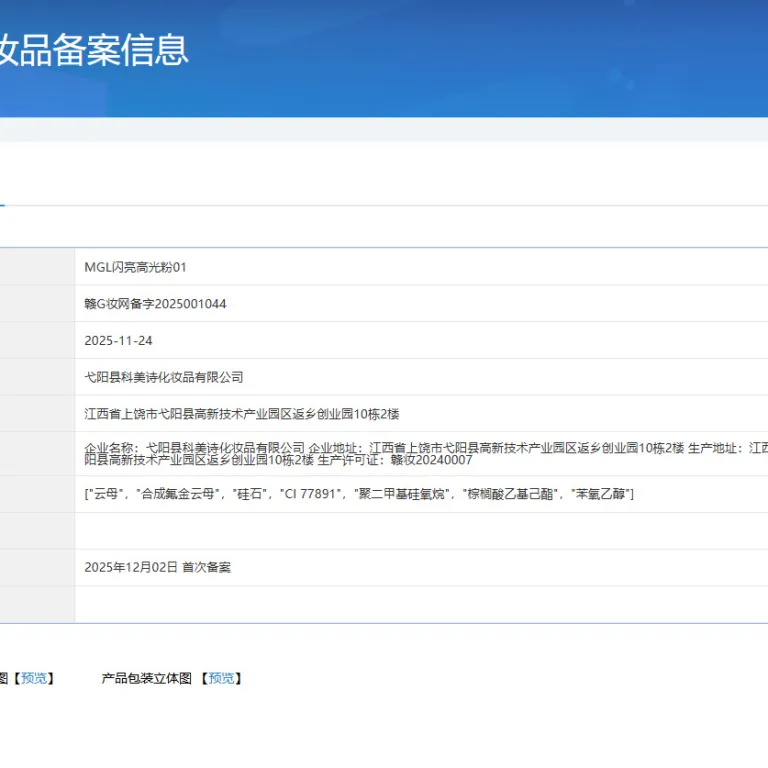The height and width of the screenshot is (768, 768).
Task: Select product name text MGL闪亮高光粉01
Action: click(x=135, y=267)
